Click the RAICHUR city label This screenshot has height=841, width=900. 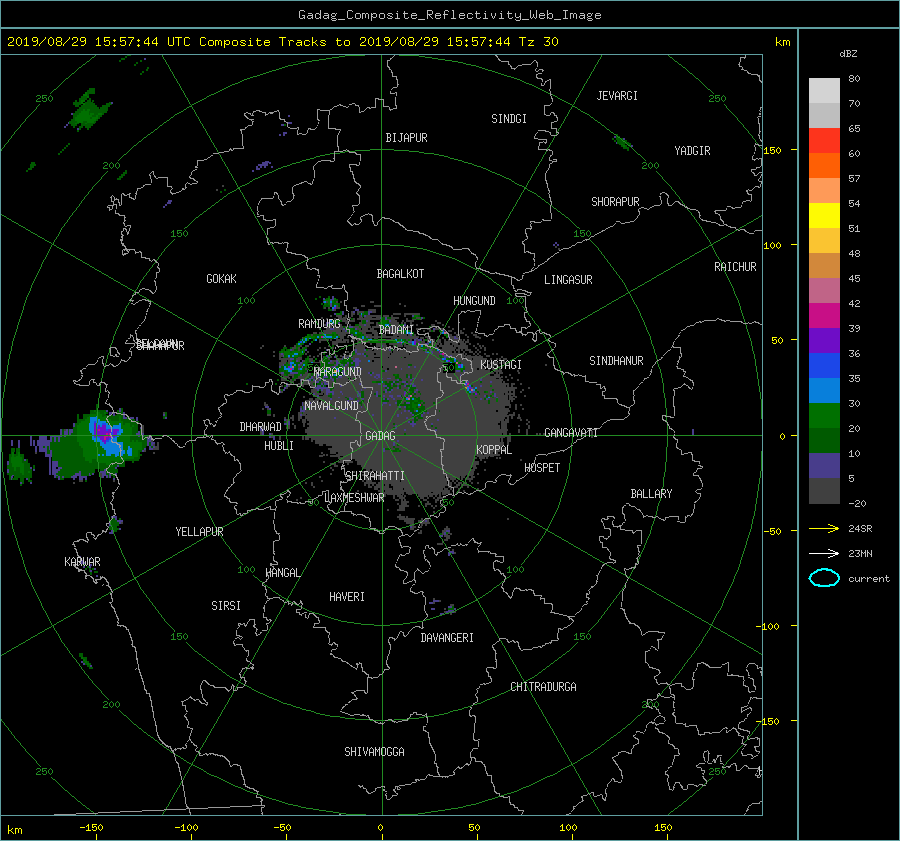735,267
